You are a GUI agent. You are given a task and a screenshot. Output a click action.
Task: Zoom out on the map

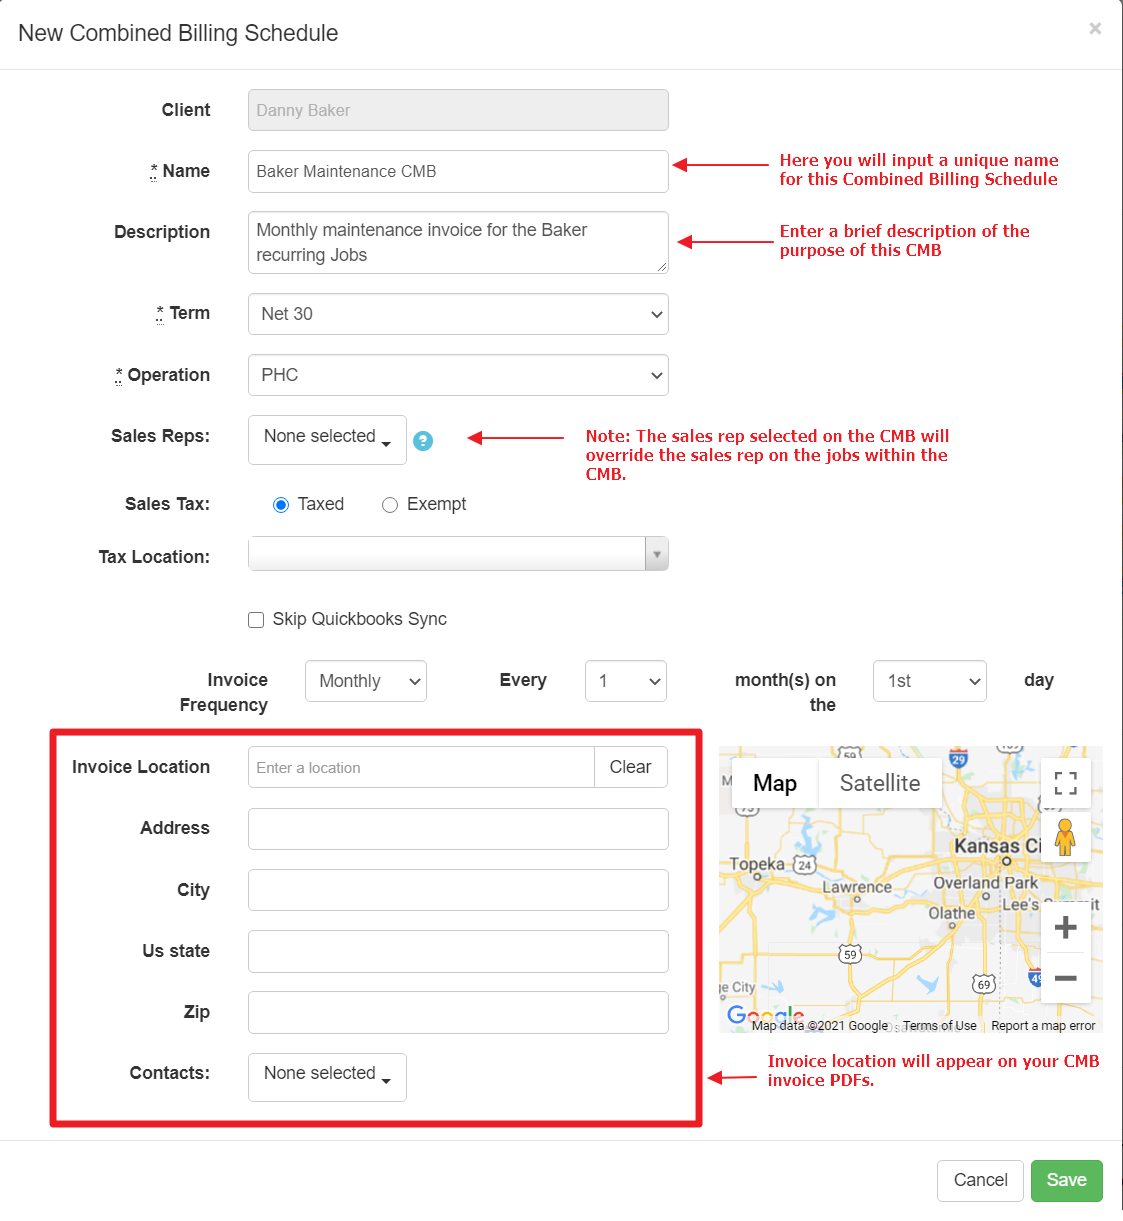(x=1065, y=978)
